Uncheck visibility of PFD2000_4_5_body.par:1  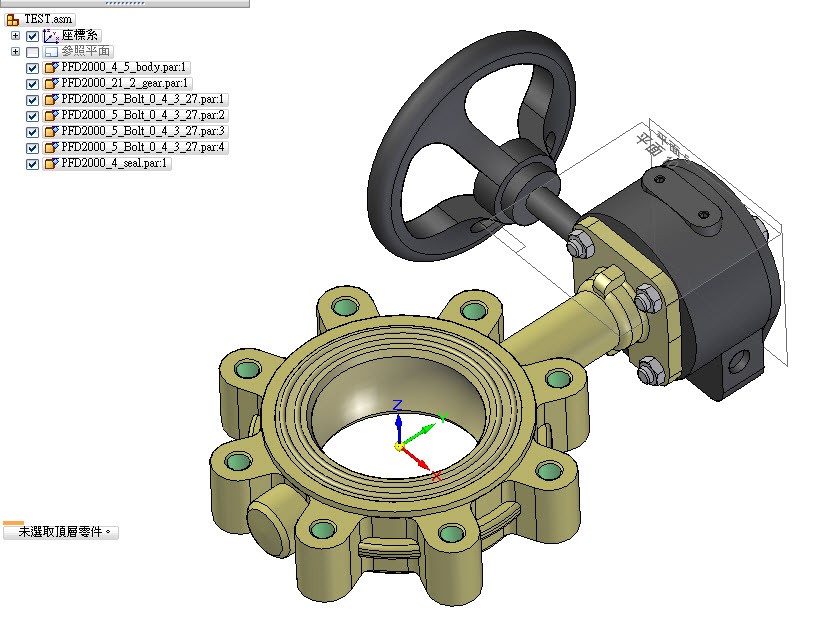click(33, 68)
